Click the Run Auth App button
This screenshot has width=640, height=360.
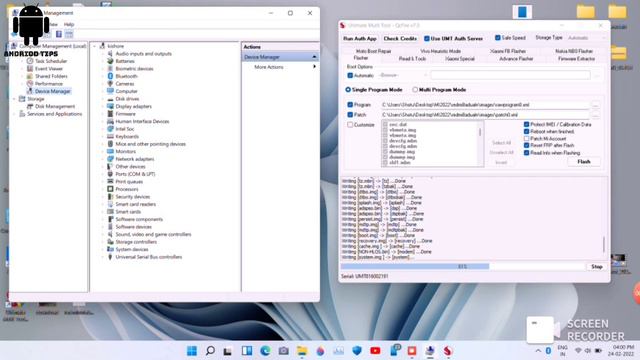[x=360, y=38]
